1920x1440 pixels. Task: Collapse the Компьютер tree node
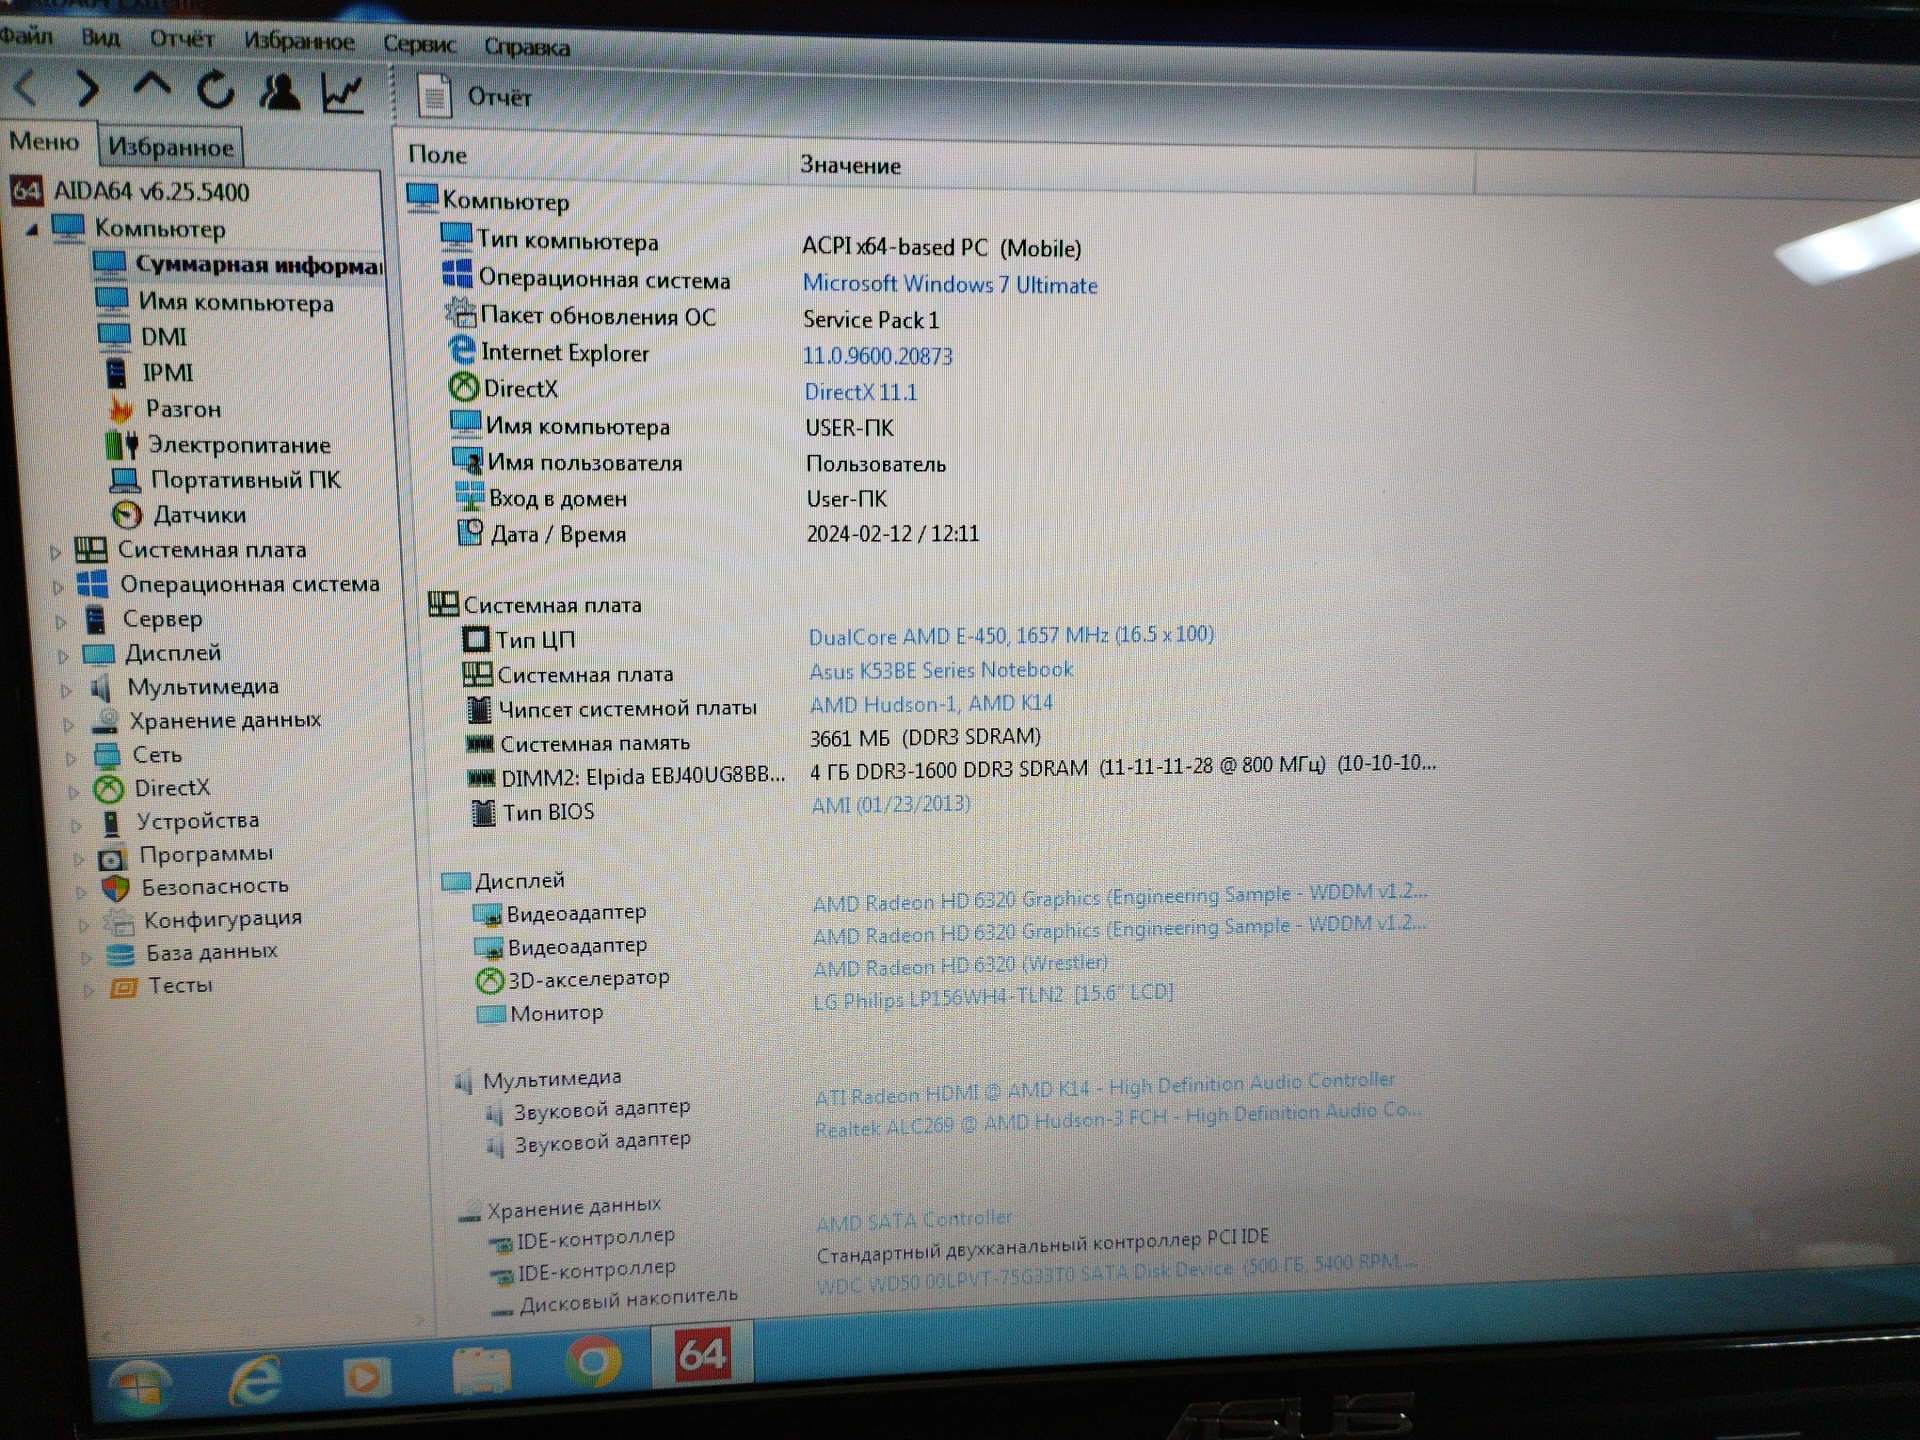click(x=32, y=230)
